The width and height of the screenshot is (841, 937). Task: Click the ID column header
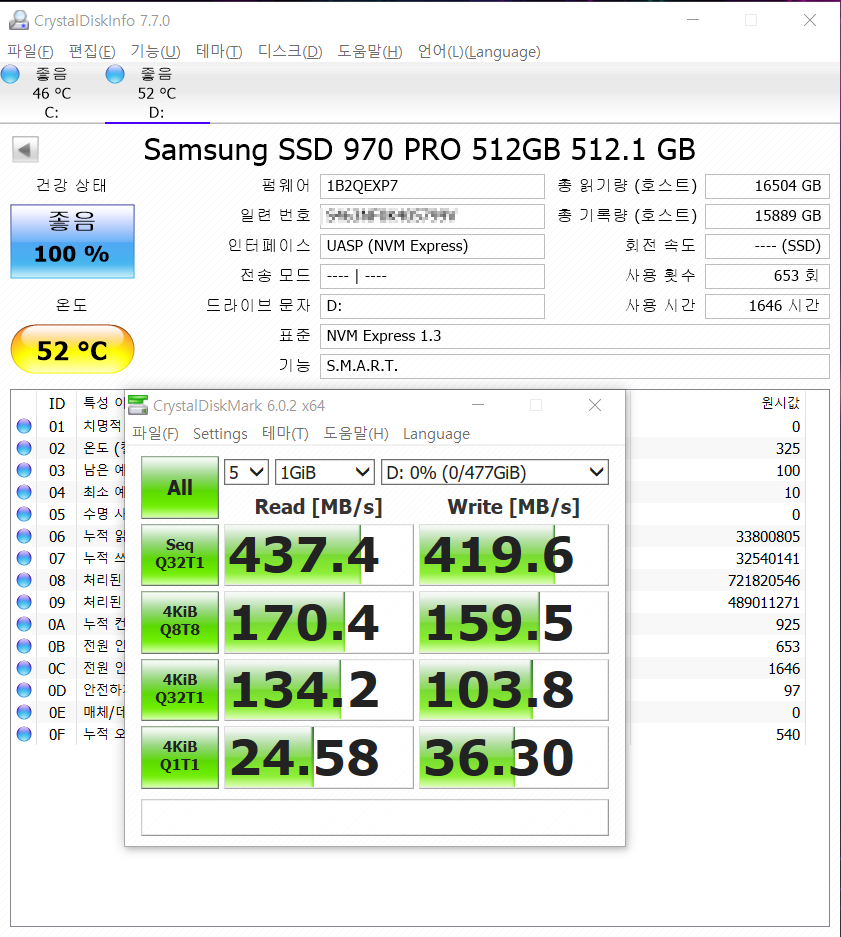click(x=57, y=403)
